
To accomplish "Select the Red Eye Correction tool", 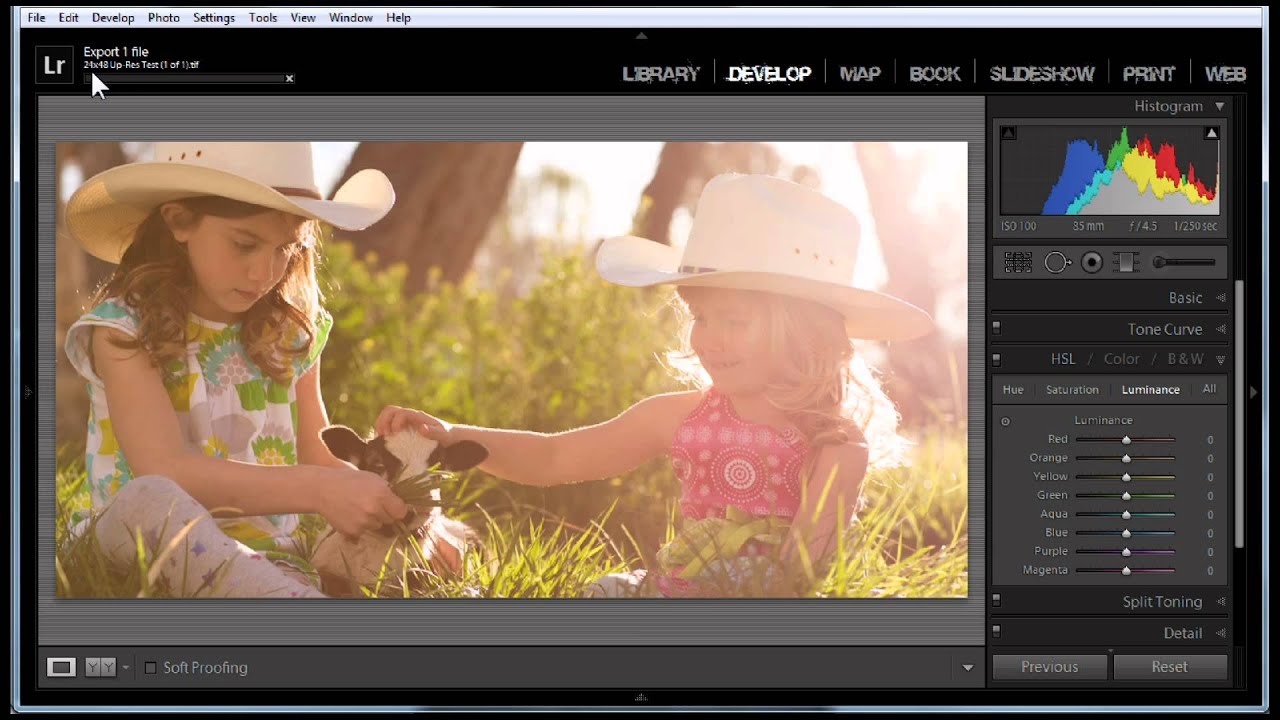I will (1092, 262).
